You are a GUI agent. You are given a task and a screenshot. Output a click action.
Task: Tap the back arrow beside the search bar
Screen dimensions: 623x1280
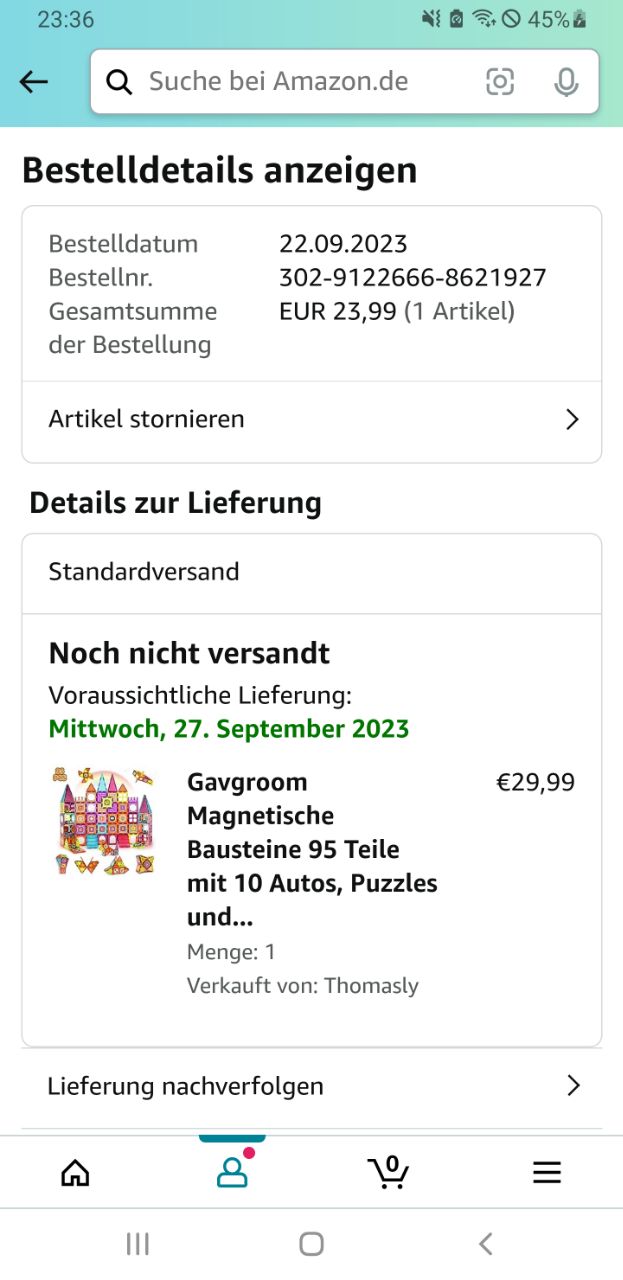[x=34, y=82]
